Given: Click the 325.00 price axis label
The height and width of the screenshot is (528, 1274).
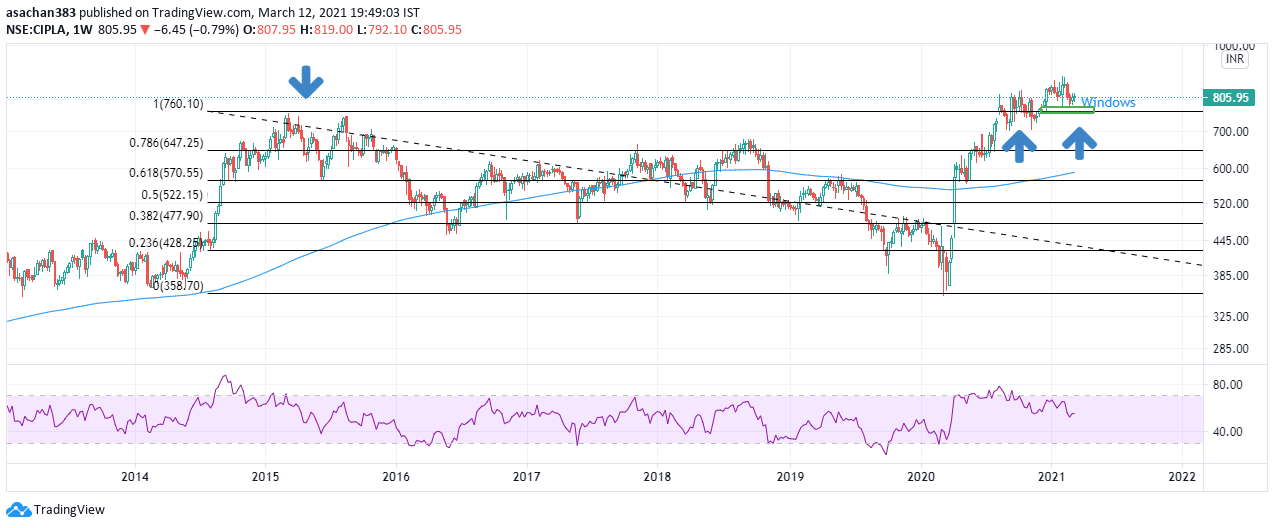Looking at the screenshot, I should tap(1230, 316).
